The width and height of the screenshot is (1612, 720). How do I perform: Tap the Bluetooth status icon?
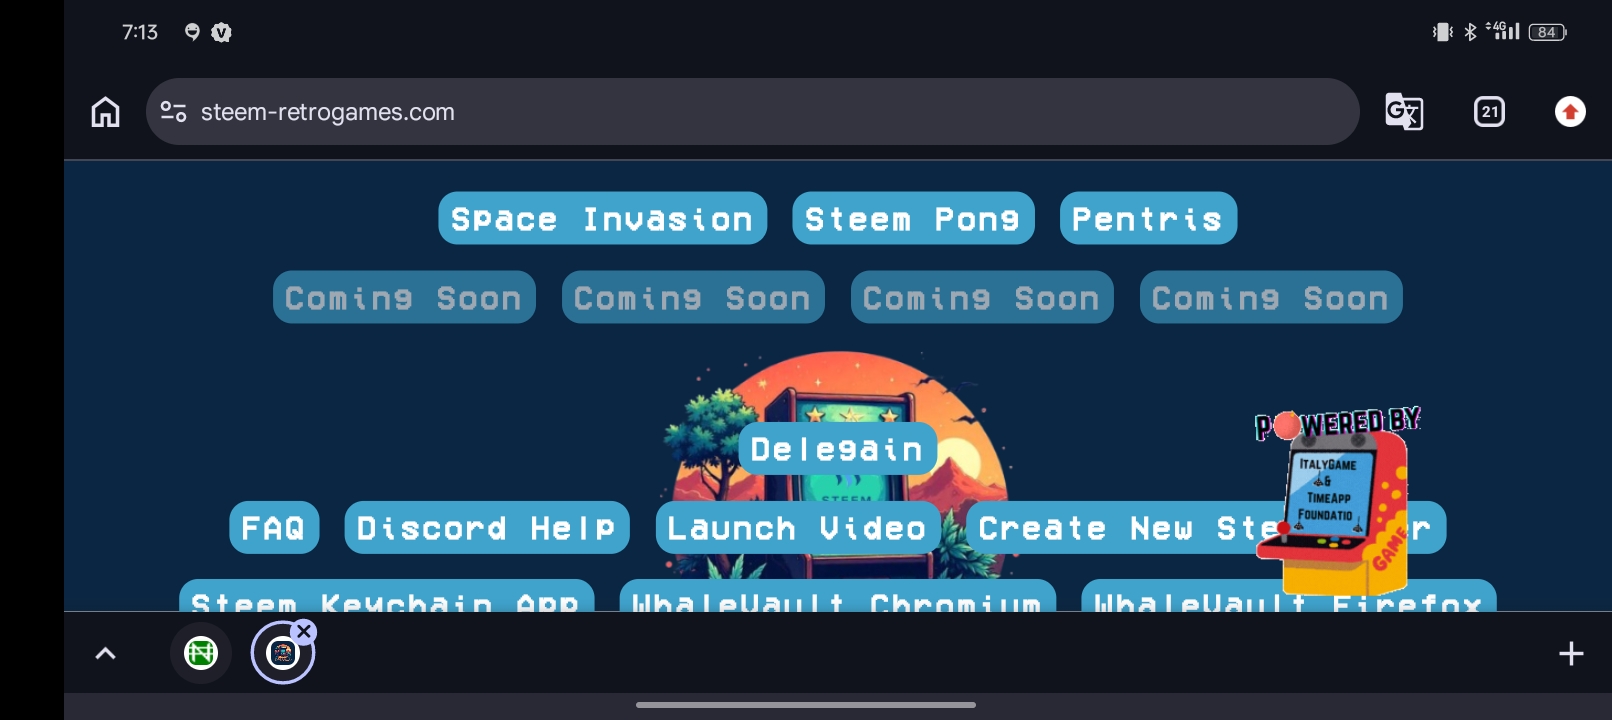pos(1470,32)
